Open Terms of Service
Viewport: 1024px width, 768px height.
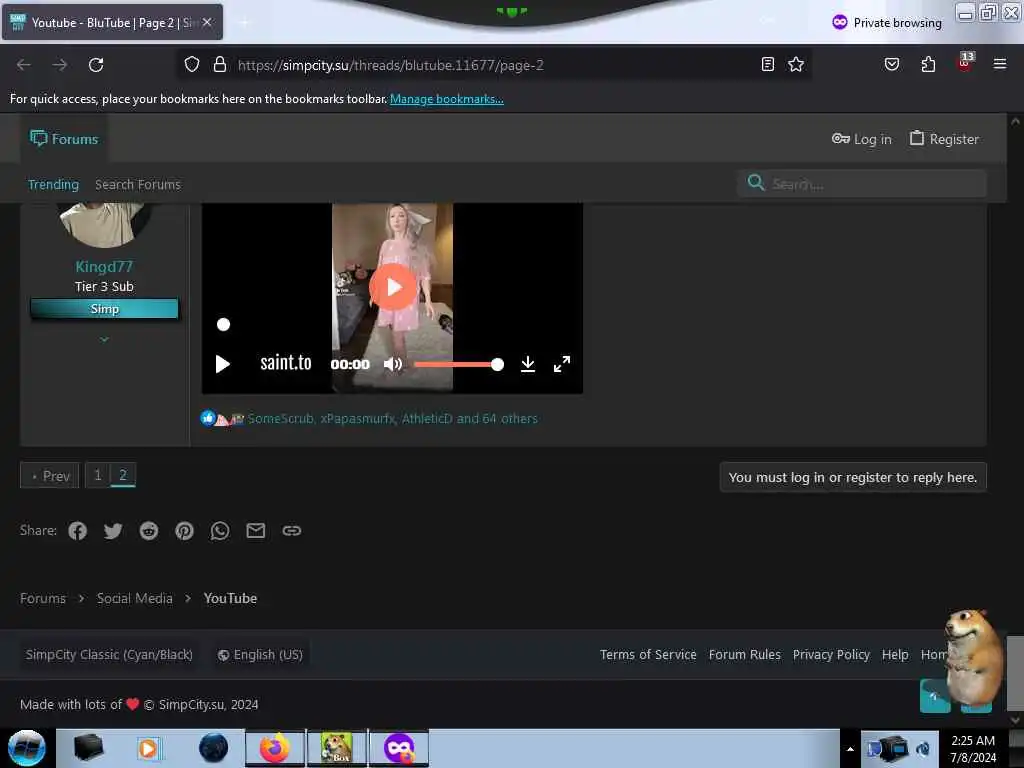click(648, 654)
